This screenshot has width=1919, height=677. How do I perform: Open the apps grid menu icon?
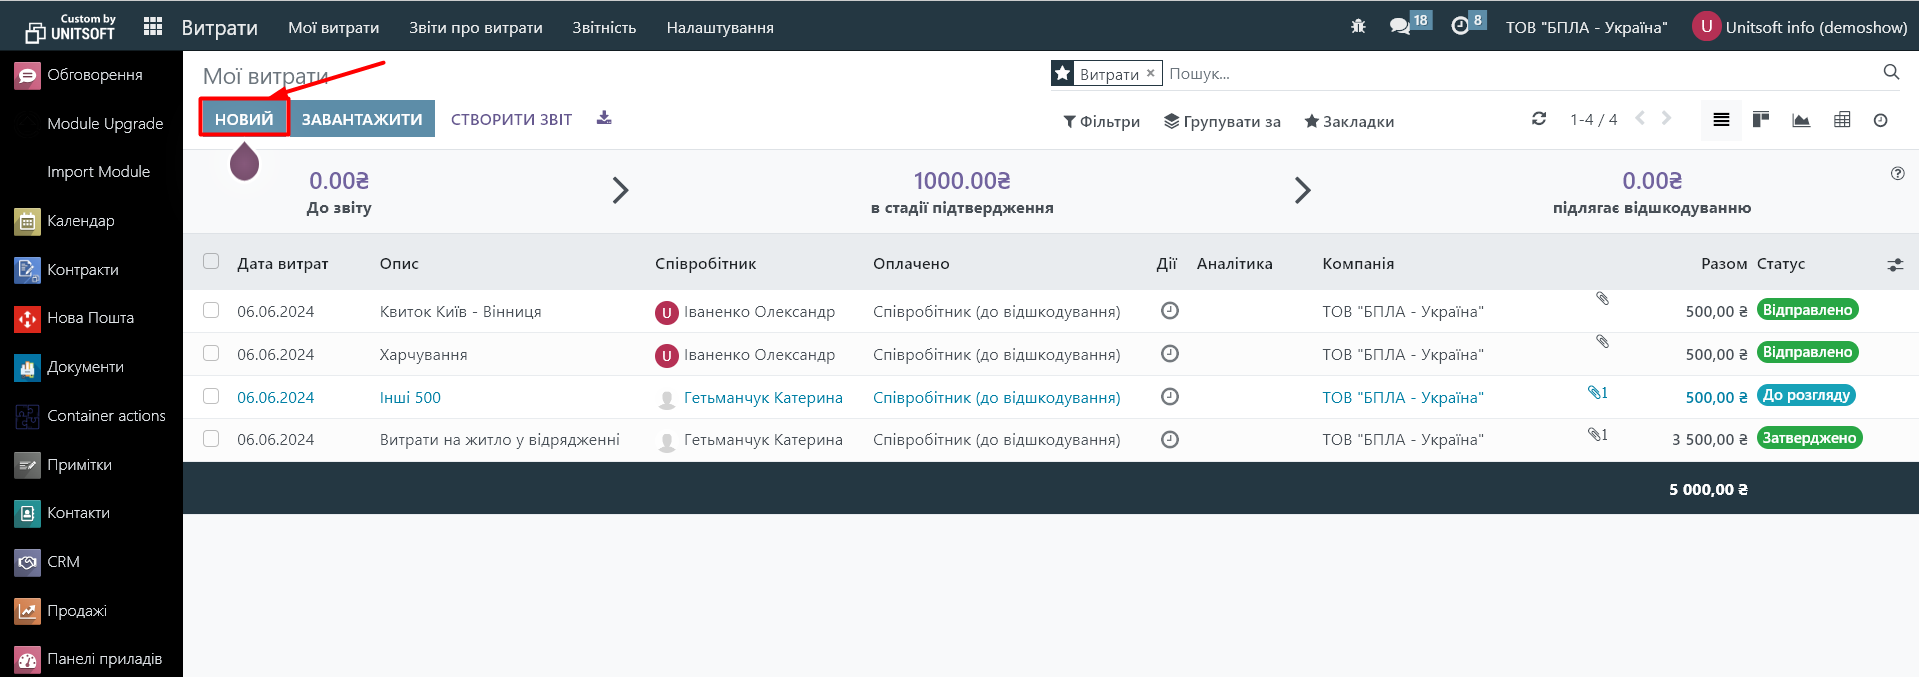tap(153, 27)
